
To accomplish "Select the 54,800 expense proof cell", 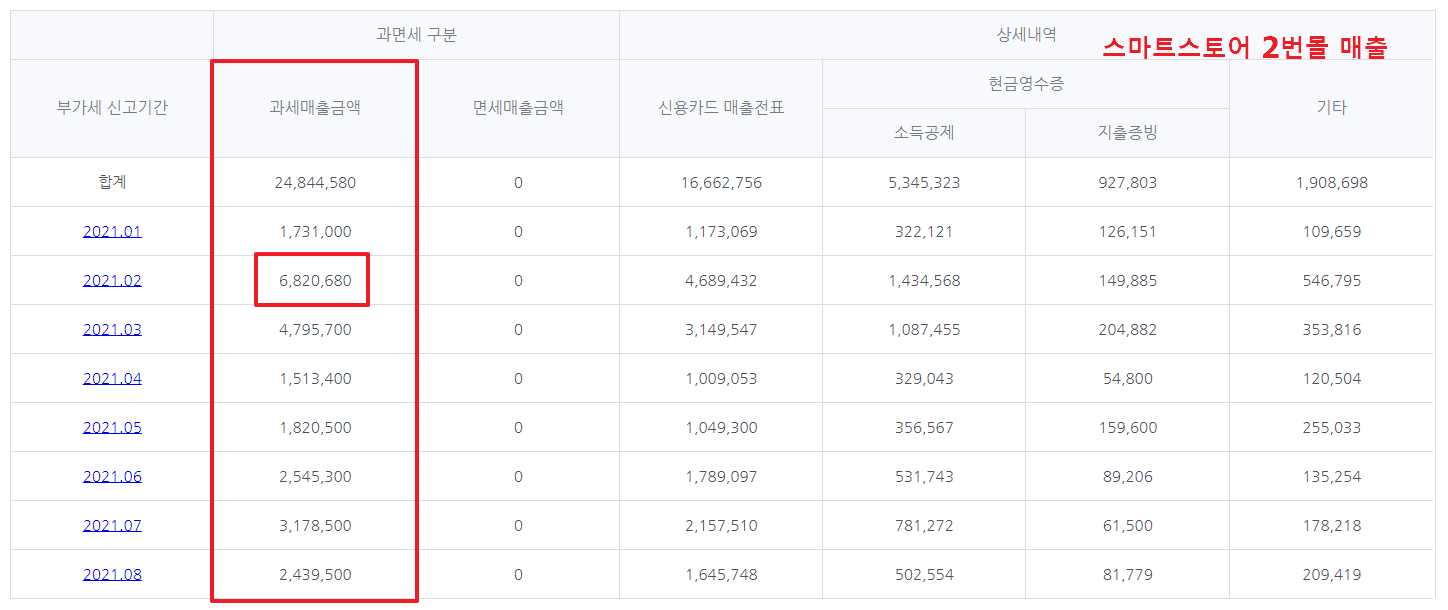I will coord(1127,379).
